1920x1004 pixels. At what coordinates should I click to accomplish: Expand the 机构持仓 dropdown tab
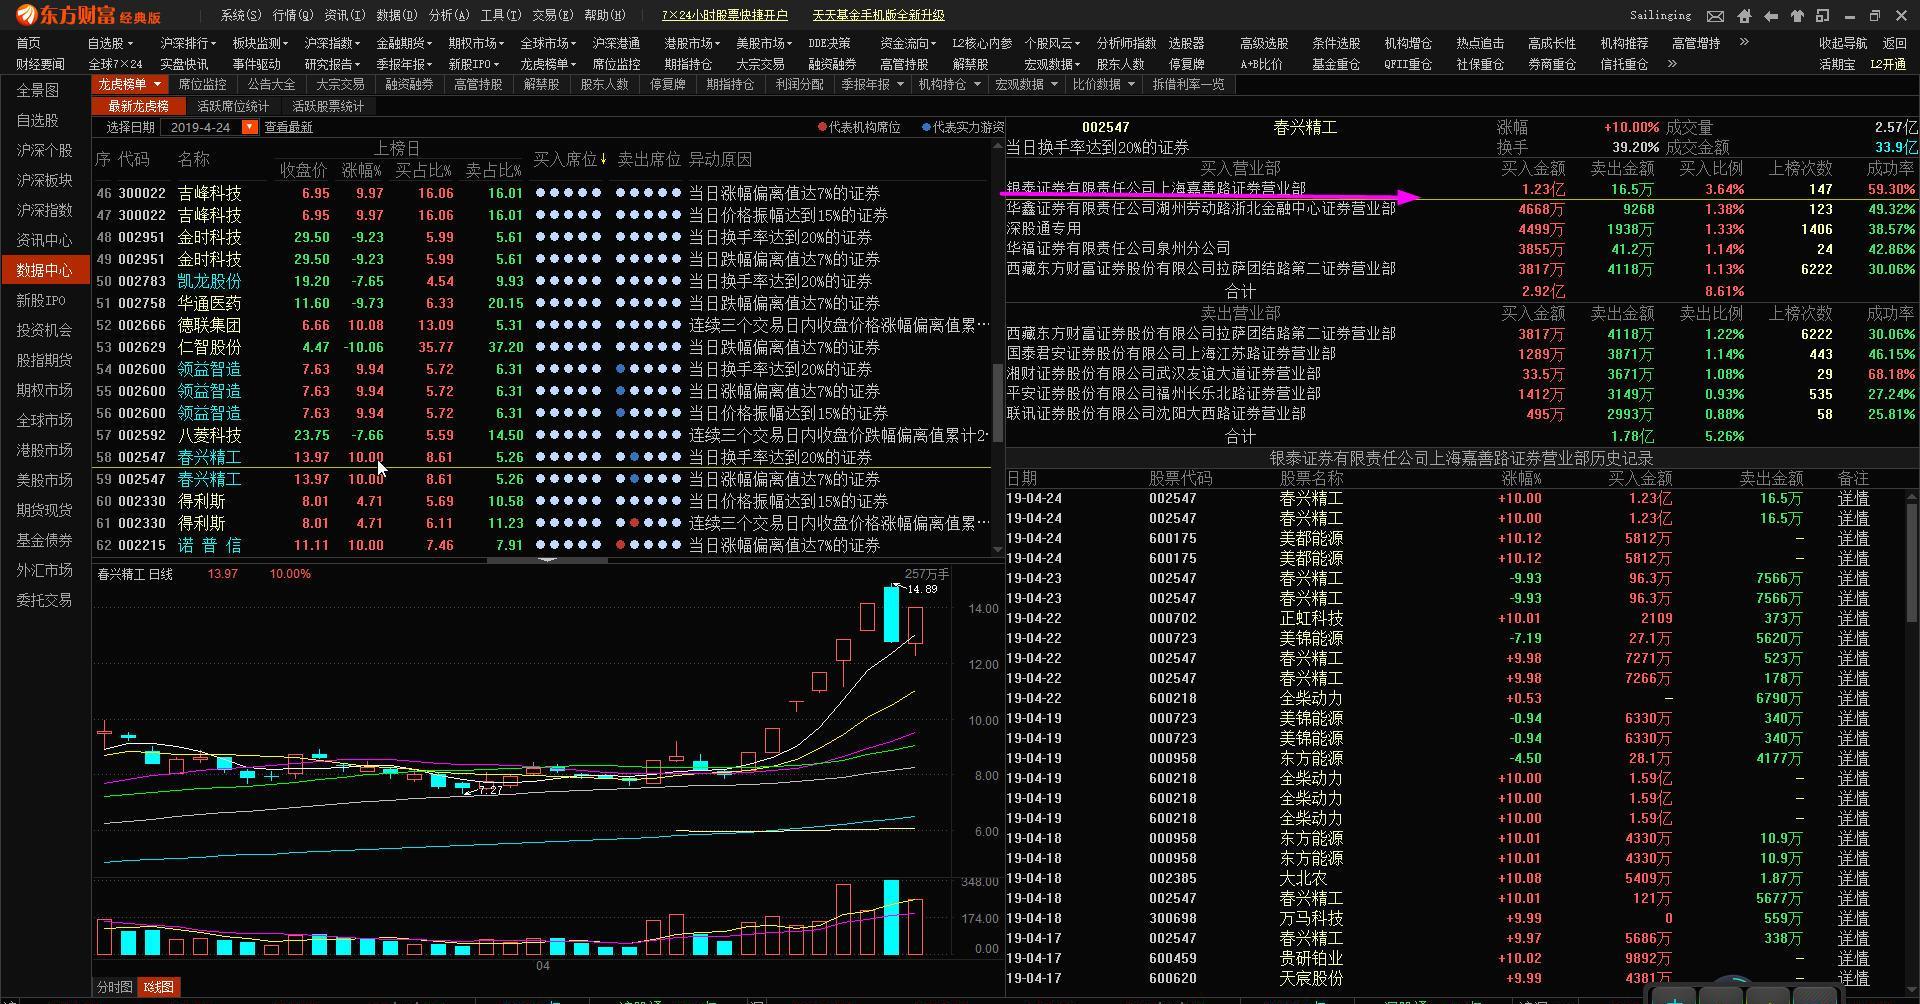948,84
